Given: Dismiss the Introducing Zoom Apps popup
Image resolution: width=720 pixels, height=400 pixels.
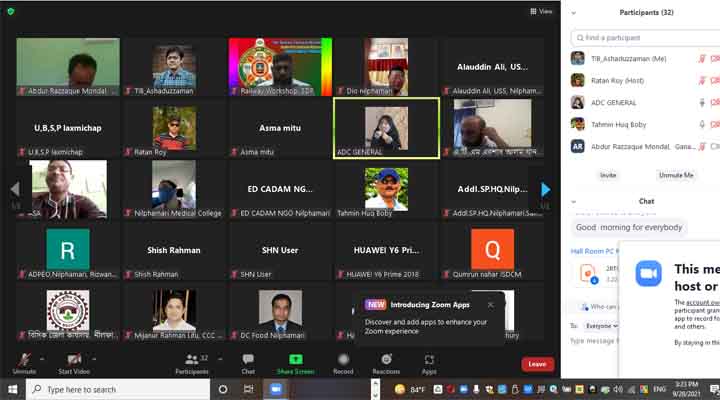Looking at the screenshot, I should (490, 304).
